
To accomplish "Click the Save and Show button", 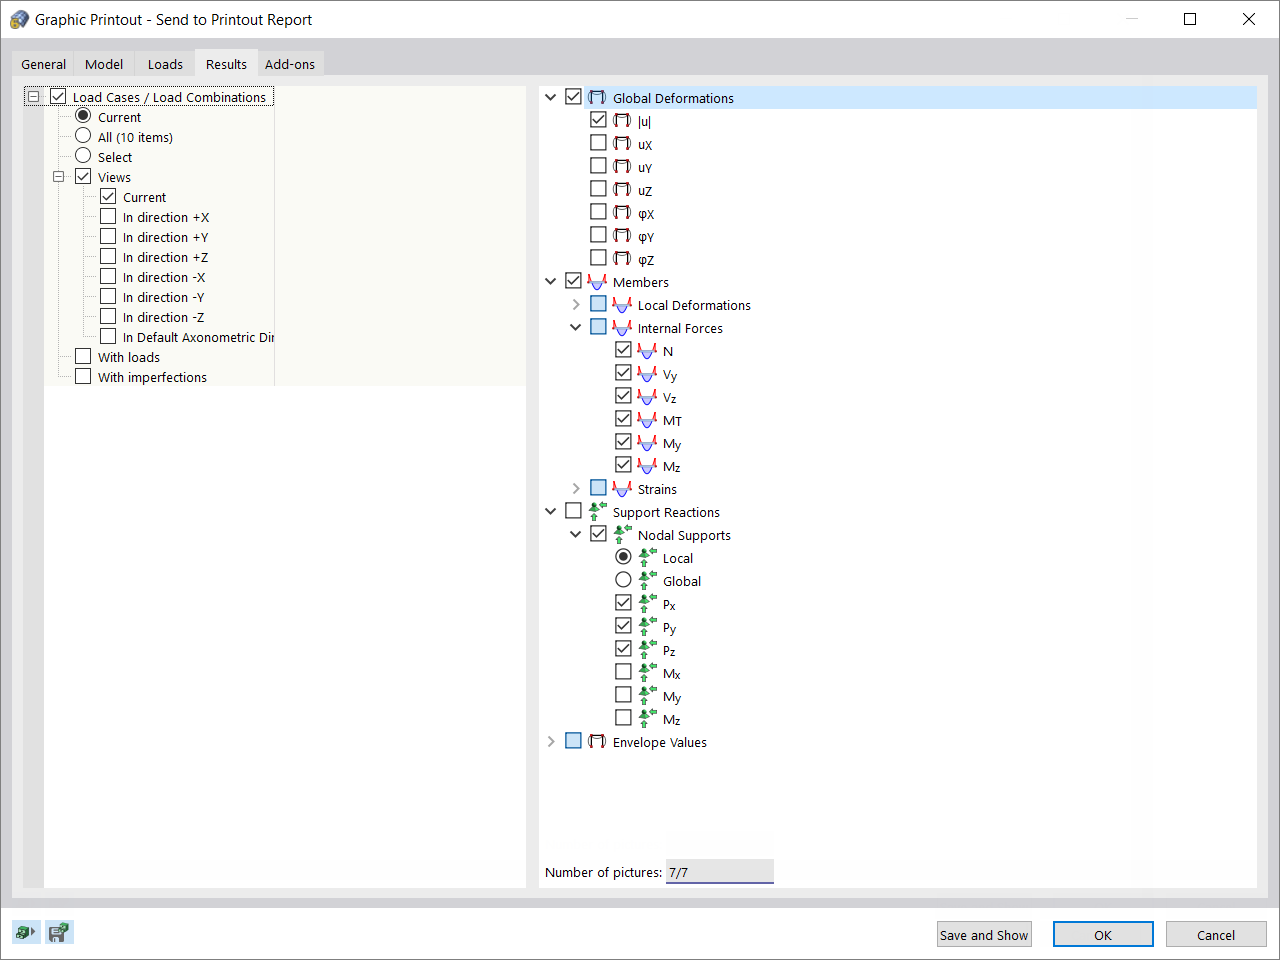I will (984, 935).
